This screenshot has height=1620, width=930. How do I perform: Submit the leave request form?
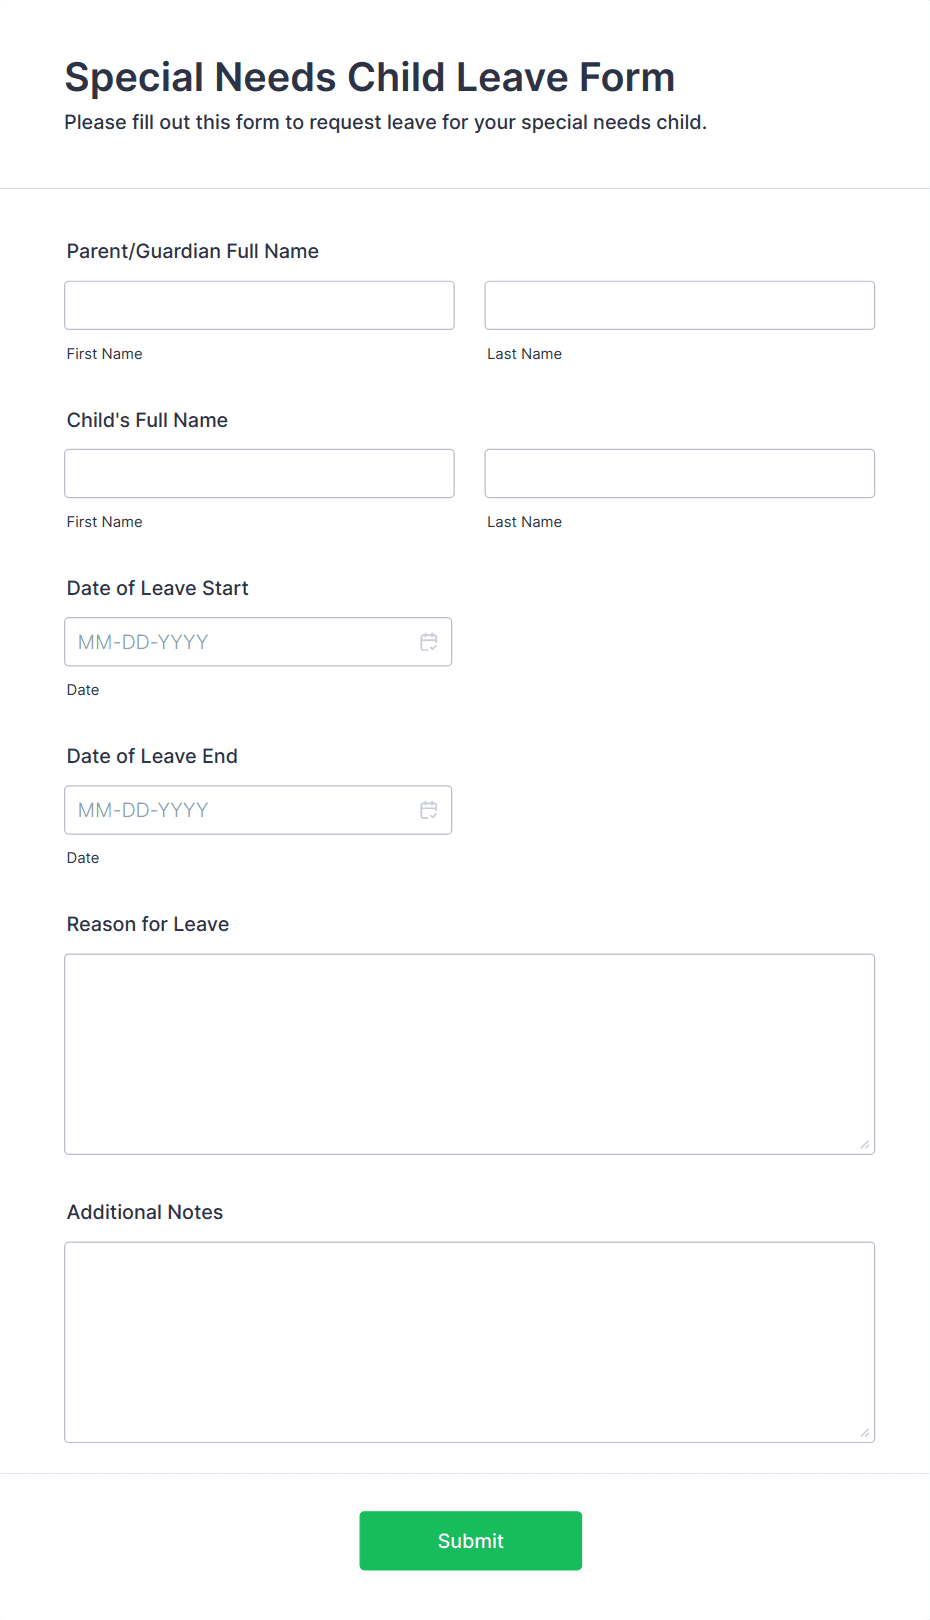(x=471, y=1541)
